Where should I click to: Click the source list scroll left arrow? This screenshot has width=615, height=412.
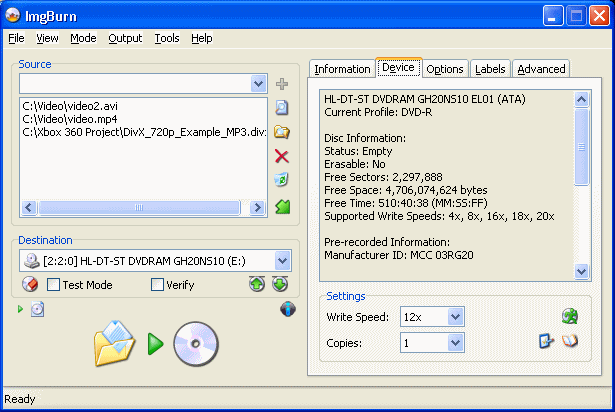29,207
